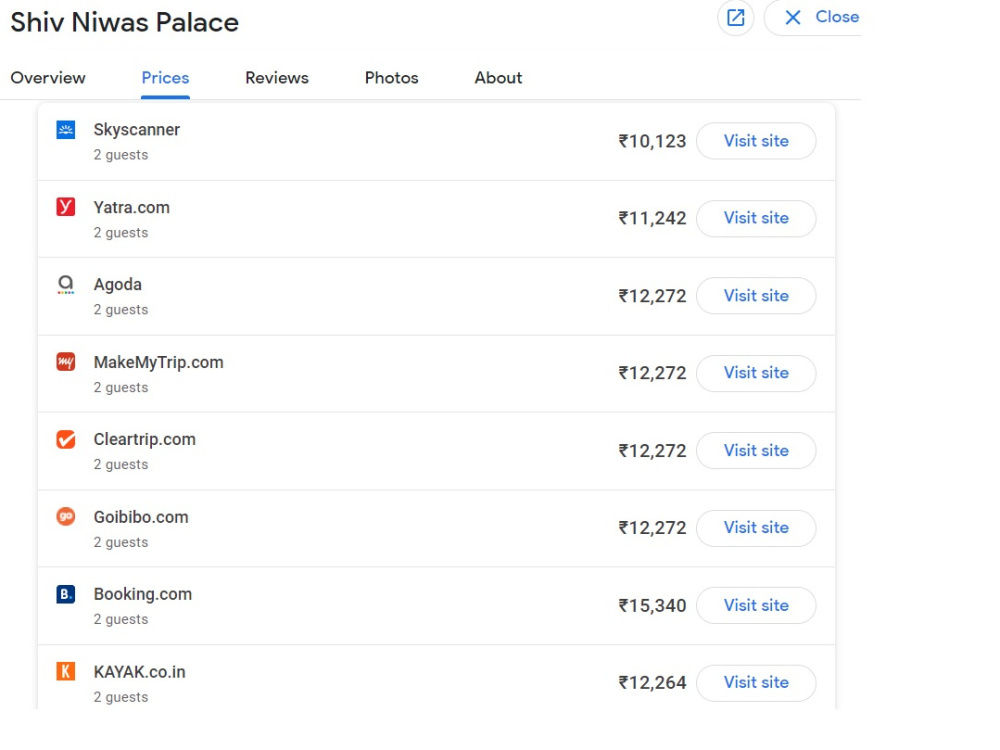Go to the Photos tab
Screen dimensions: 1000x750
(x=392, y=78)
